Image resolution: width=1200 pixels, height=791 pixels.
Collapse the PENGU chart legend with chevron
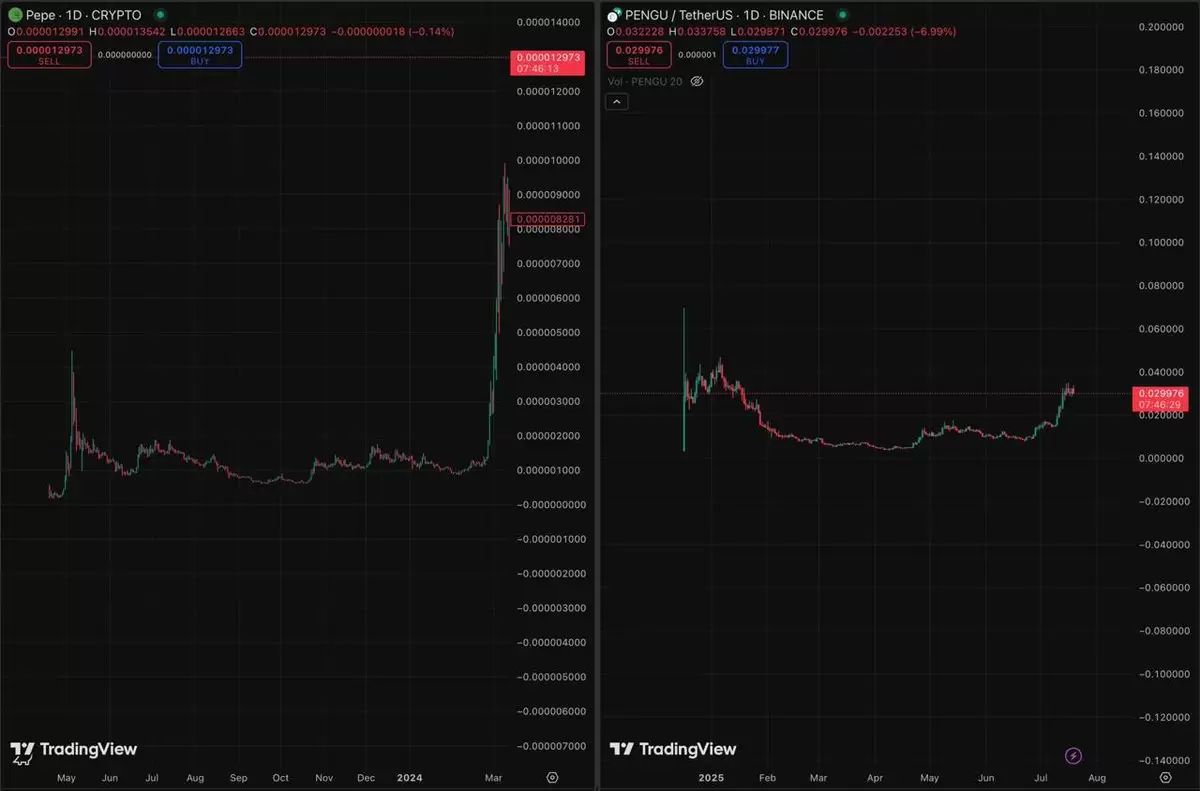[x=617, y=101]
